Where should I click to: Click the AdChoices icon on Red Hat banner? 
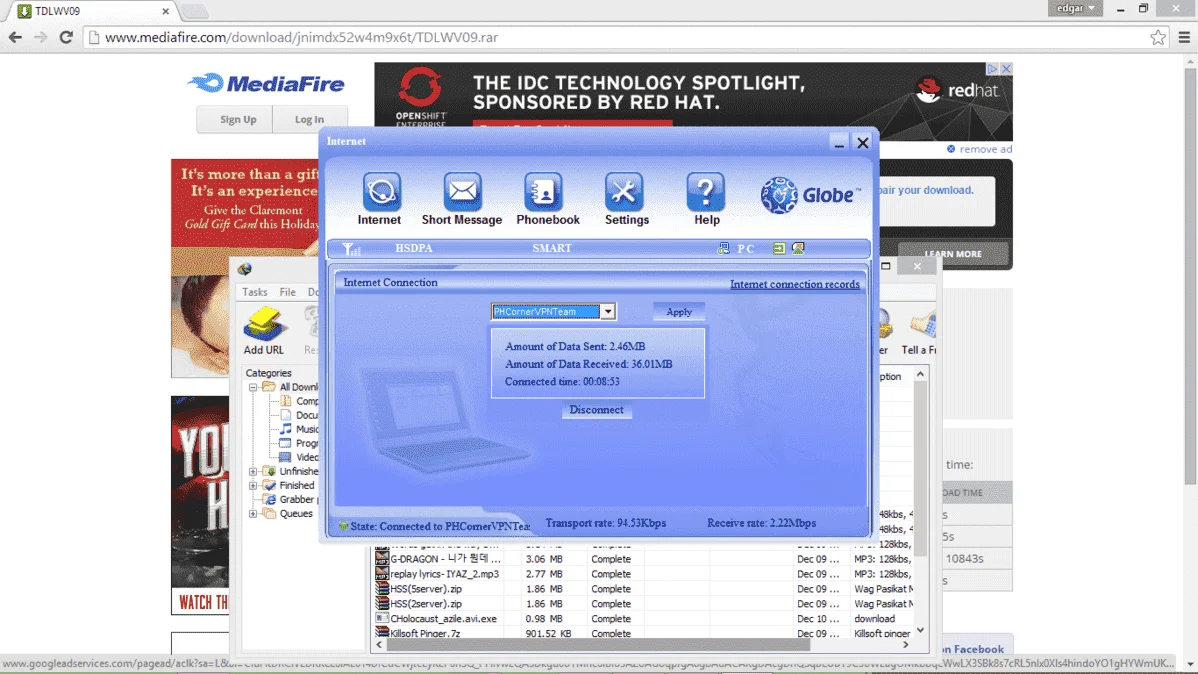[992, 69]
